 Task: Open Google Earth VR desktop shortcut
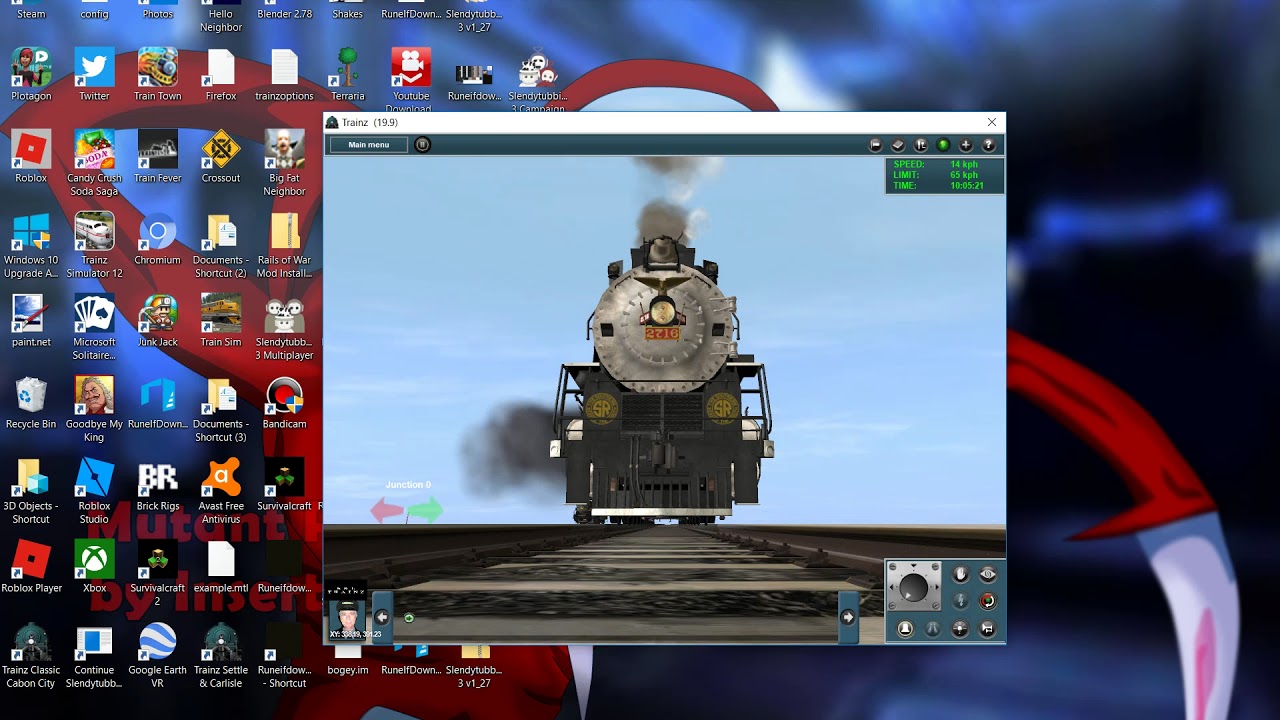pos(158,655)
